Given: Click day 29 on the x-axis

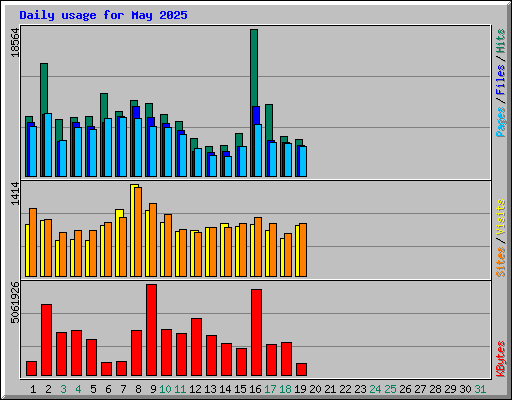Looking at the screenshot, I should tap(450, 389).
